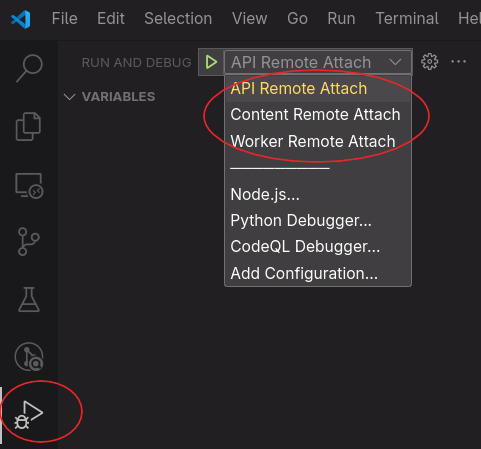
Task: Open launch.json with the gear icon
Action: [x=430, y=62]
